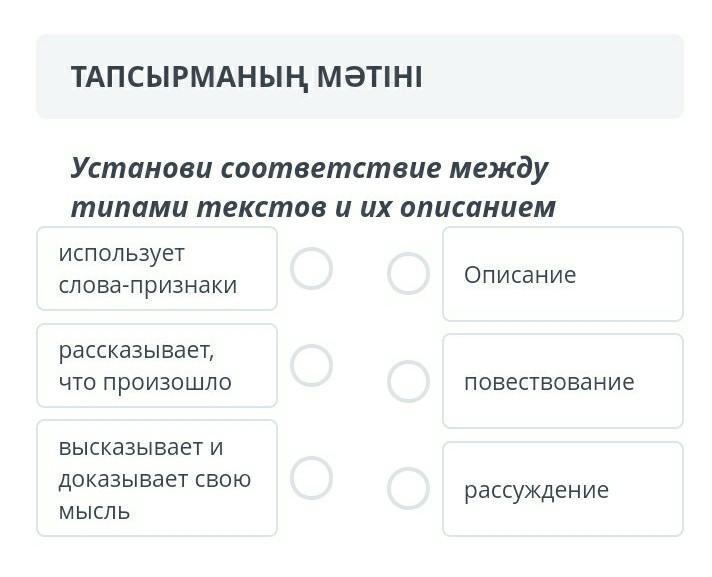Click the instruction line 'типами текстов и их описанием'
Image resolution: width=712 pixels, height=577 pixels.
click(x=312, y=208)
